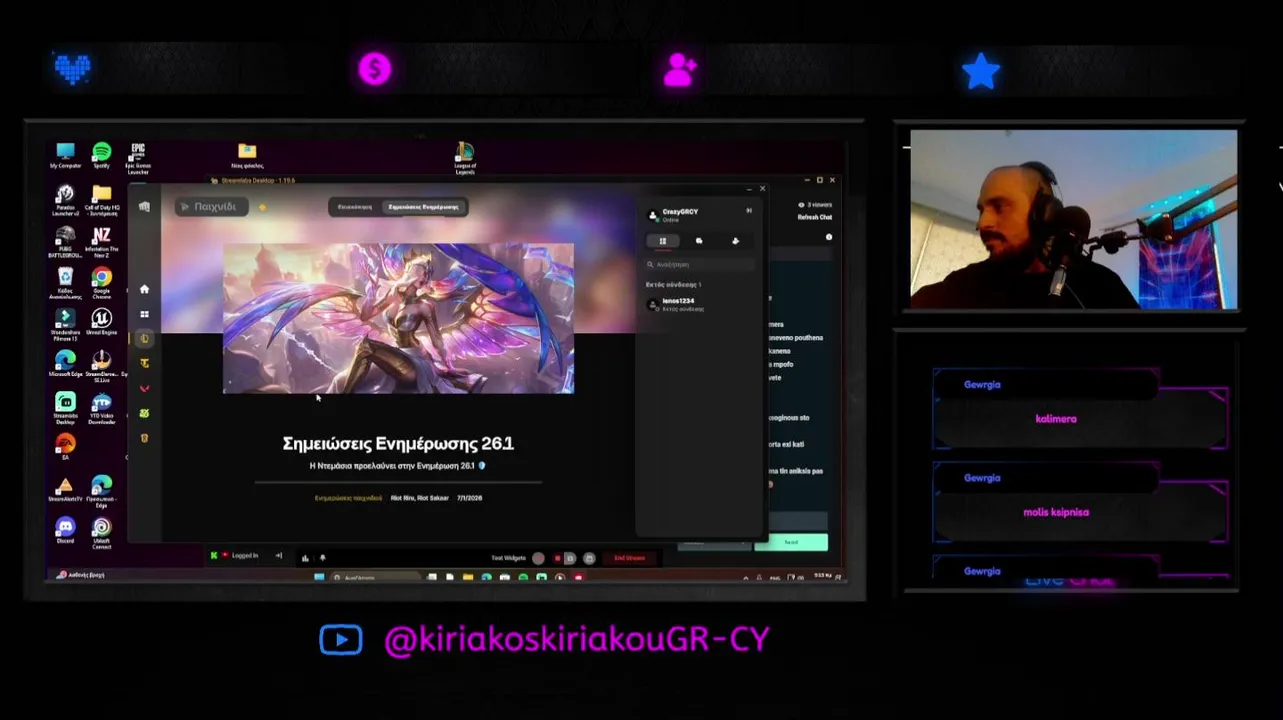The width and height of the screenshot is (1283, 720).
Task: Go to Home in the Riot client sidebar
Action: [144, 289]
